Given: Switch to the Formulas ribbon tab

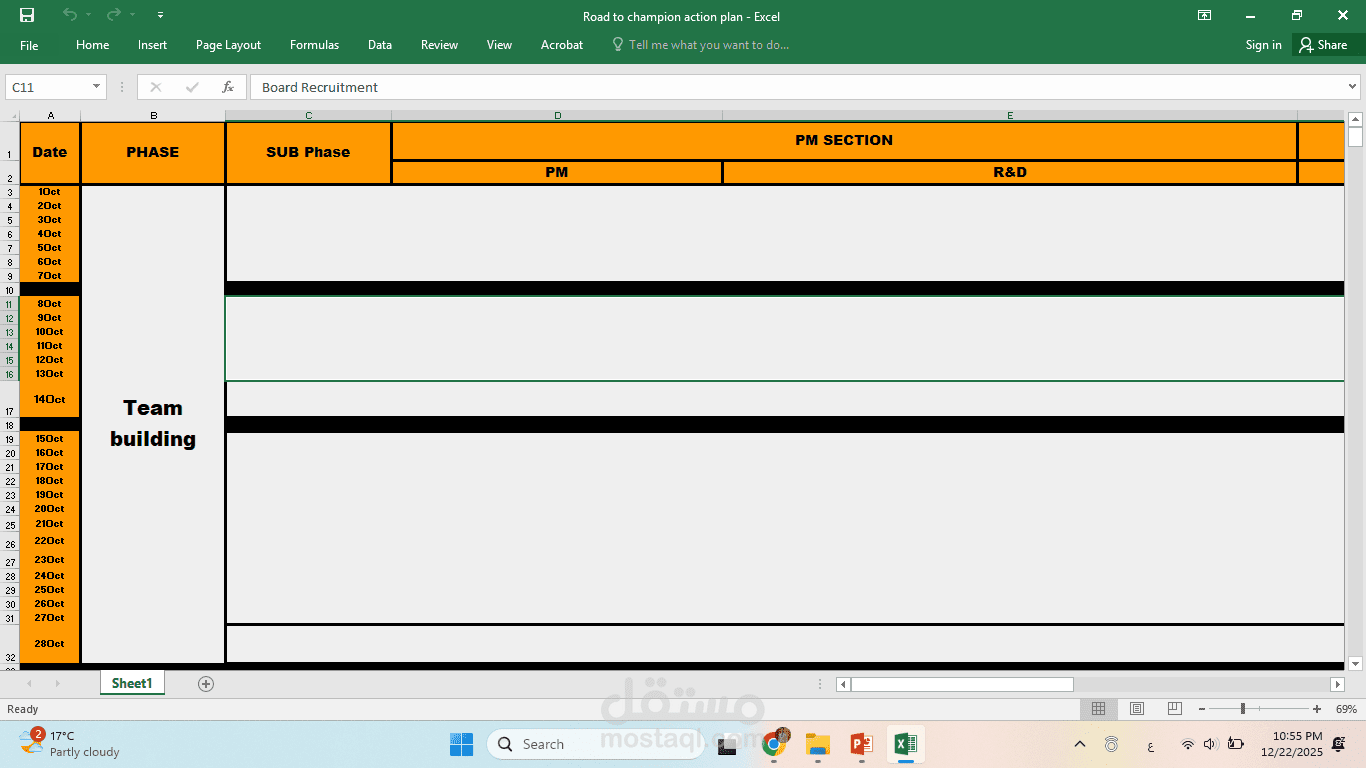Looking at the screenshot, I should 314,45.
